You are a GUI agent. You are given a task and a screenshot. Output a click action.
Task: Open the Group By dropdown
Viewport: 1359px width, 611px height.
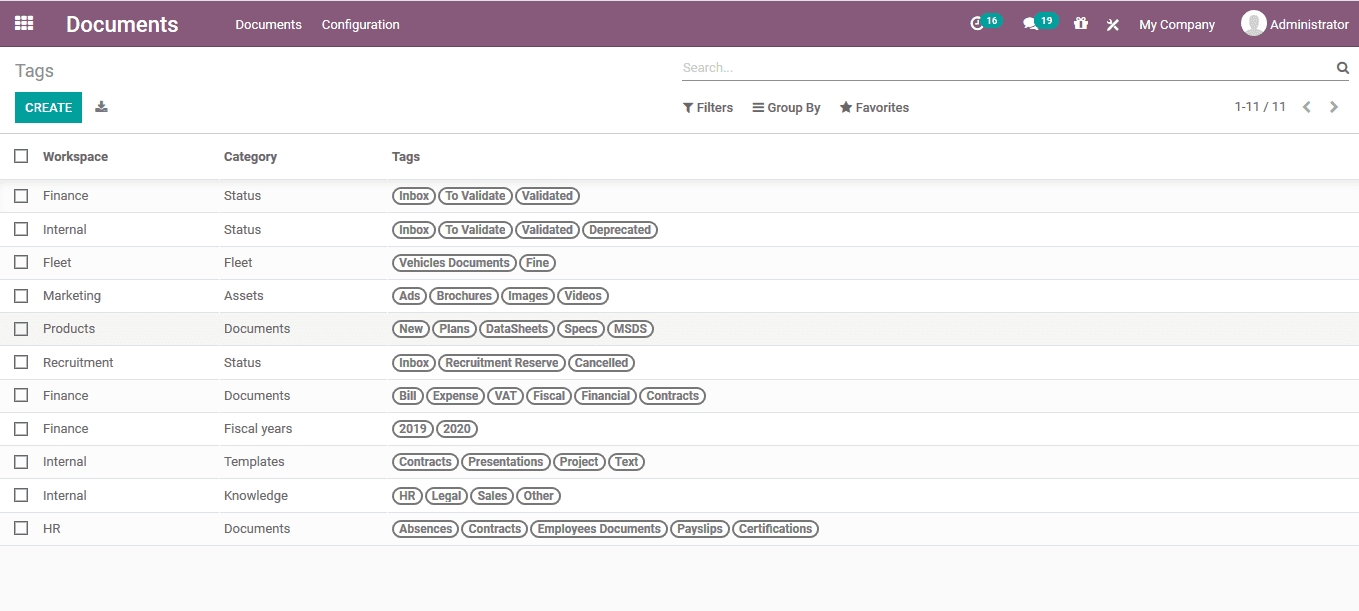pos(786,108)
